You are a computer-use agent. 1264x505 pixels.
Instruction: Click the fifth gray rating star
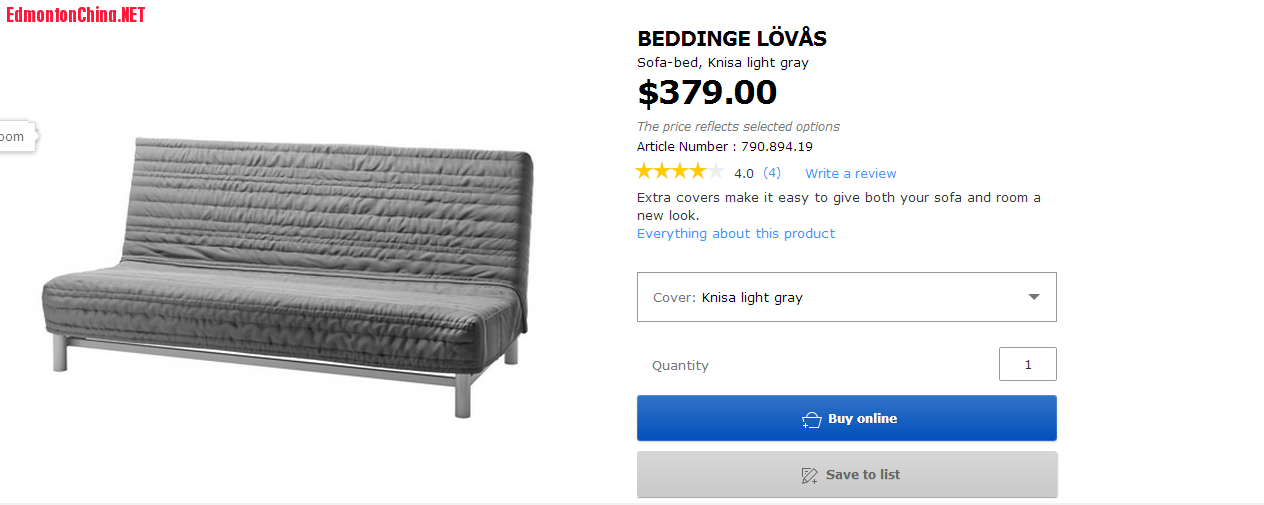(x=716, y=172)
